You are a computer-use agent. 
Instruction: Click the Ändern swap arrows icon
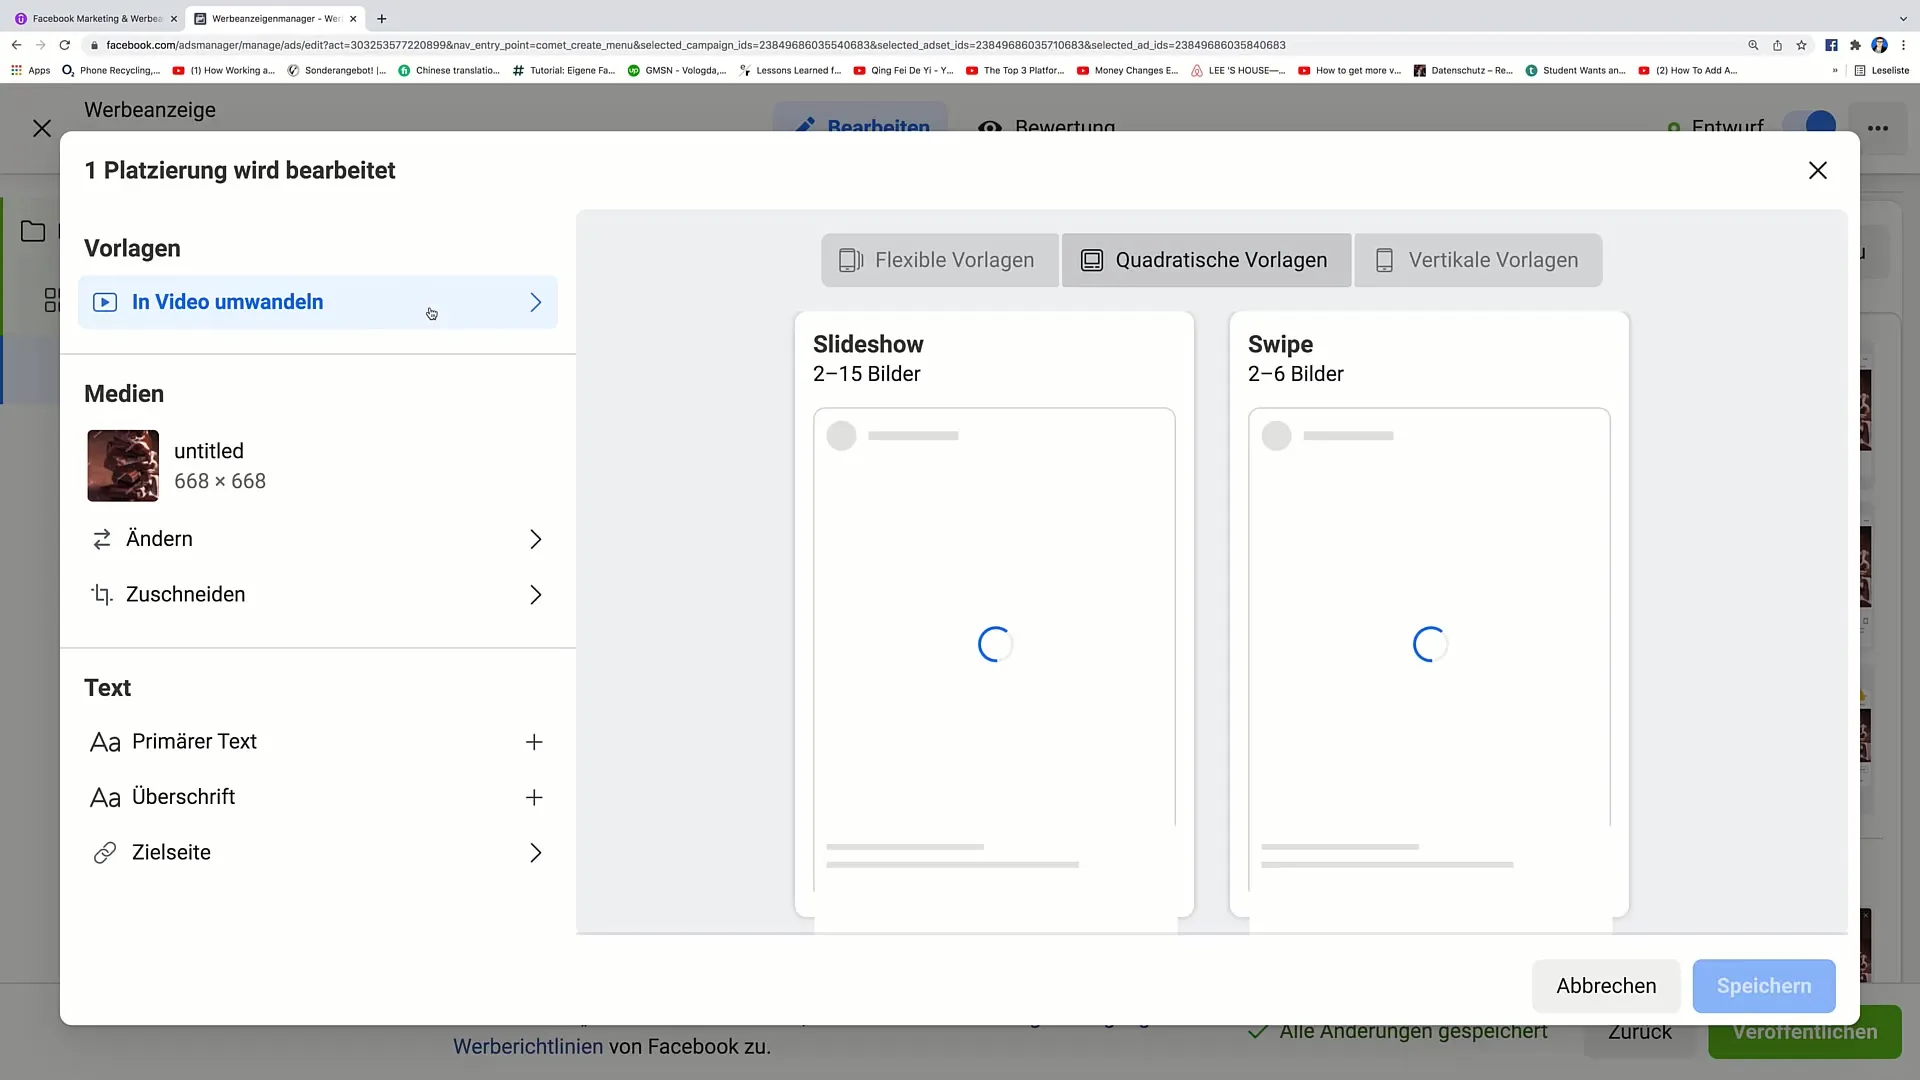click(102, 540)
